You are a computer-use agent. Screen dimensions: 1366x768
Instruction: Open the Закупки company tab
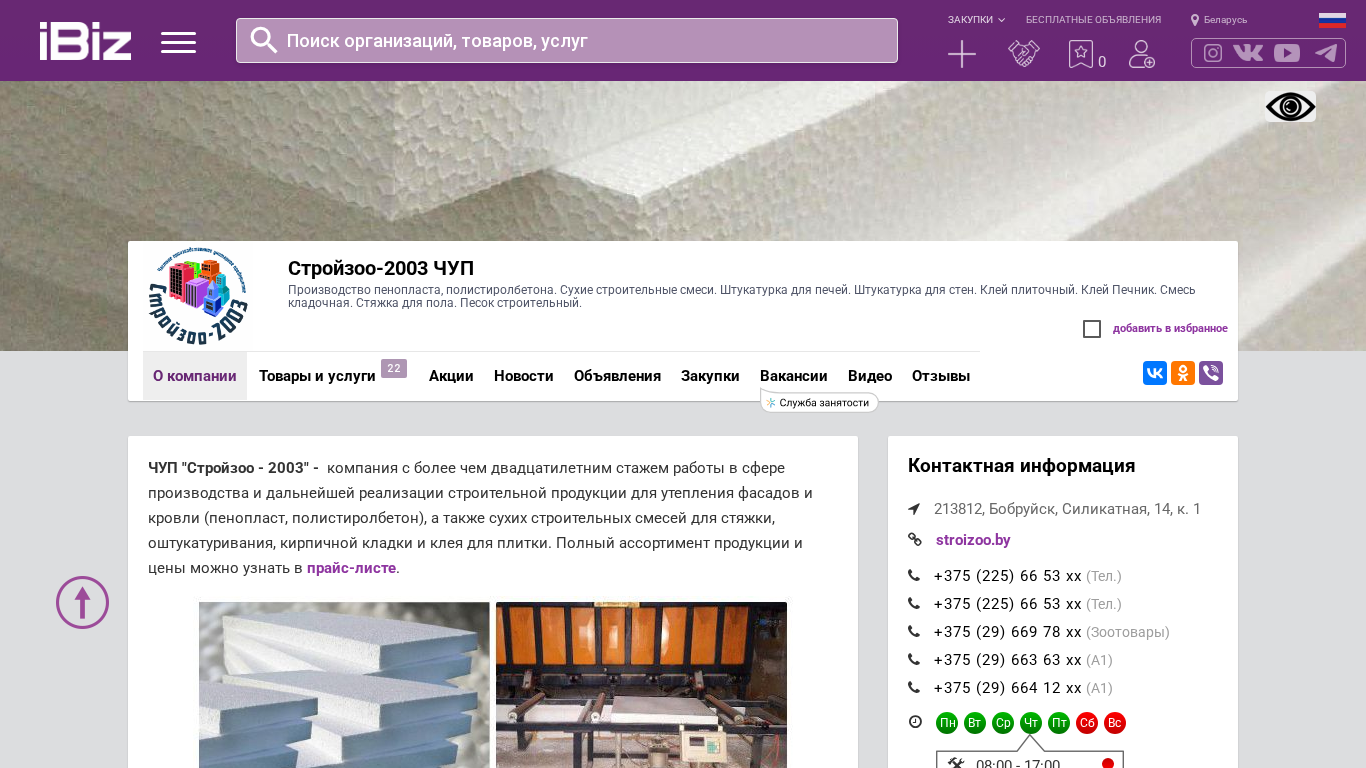710,376
